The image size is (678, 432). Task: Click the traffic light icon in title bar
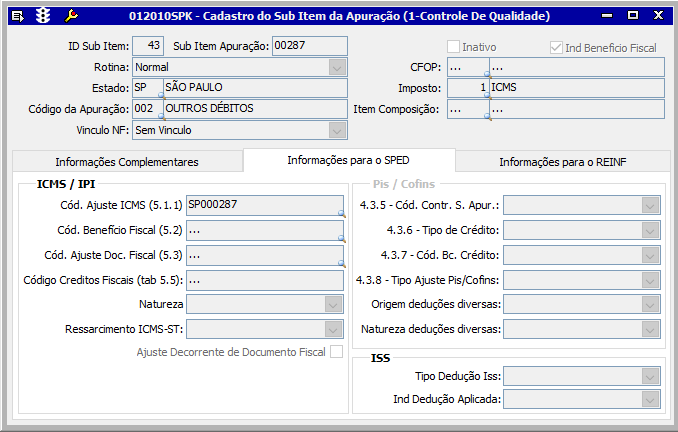[x=43, y=16]
